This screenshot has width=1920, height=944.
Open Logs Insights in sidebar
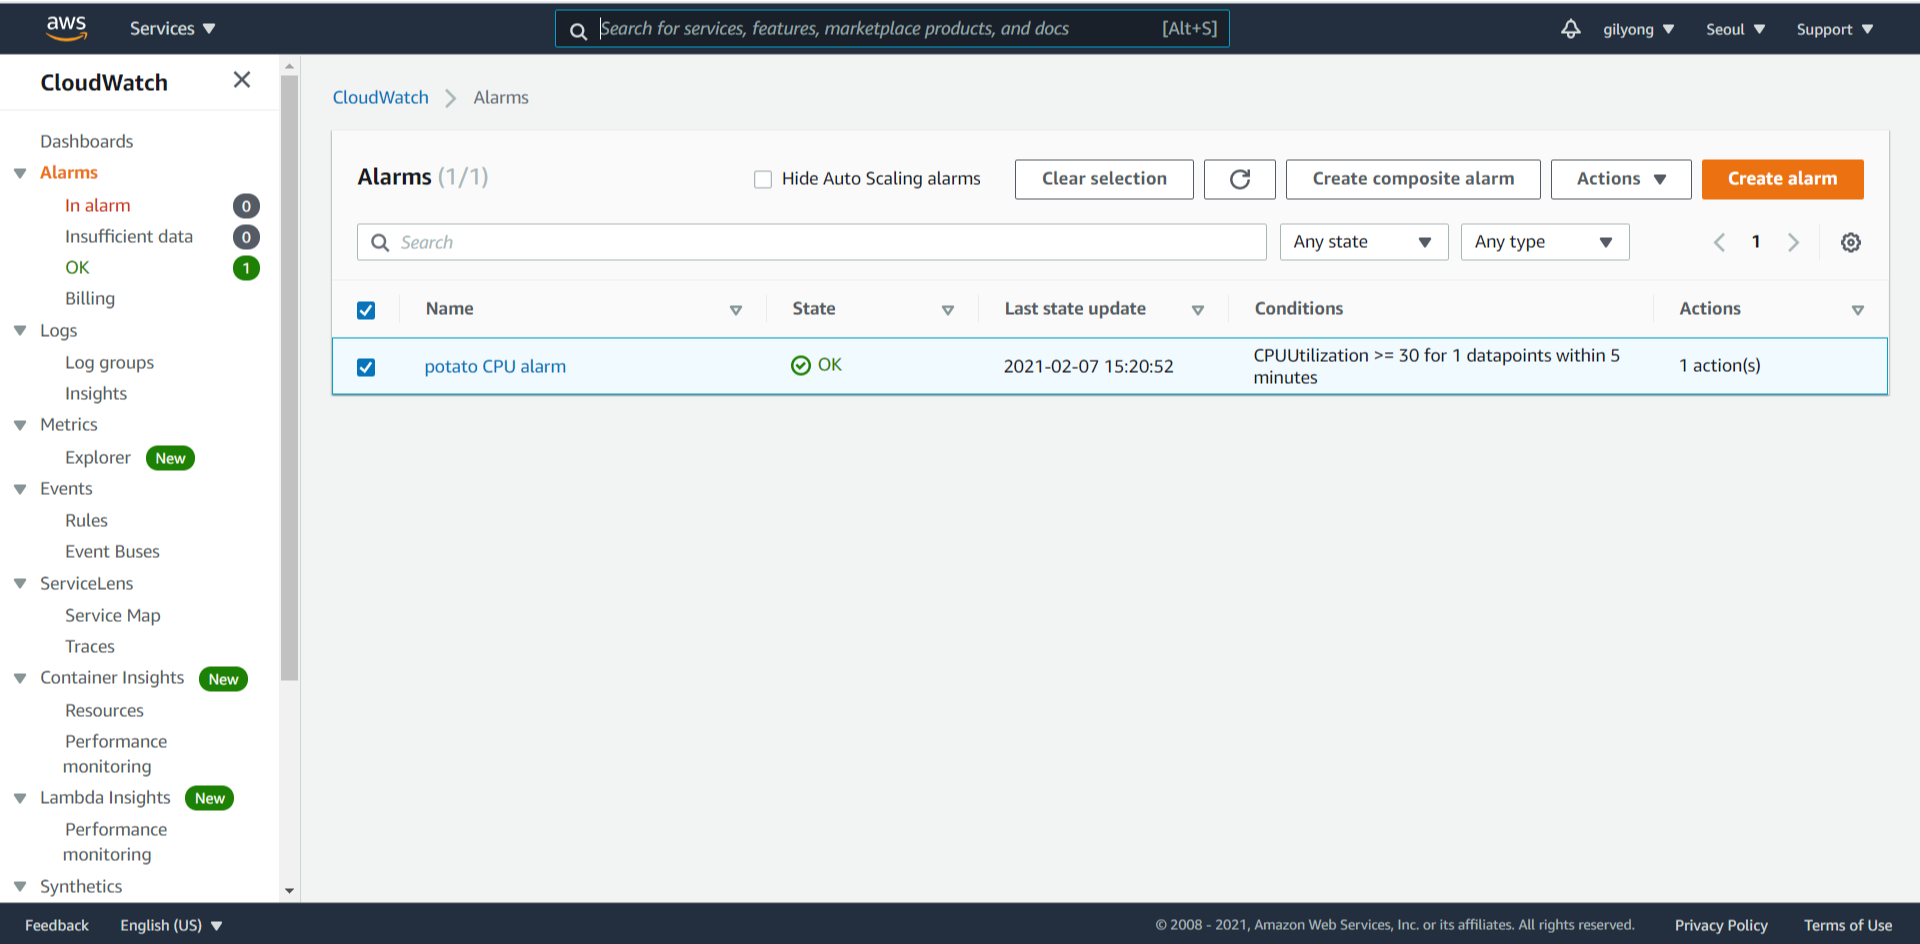96,393
